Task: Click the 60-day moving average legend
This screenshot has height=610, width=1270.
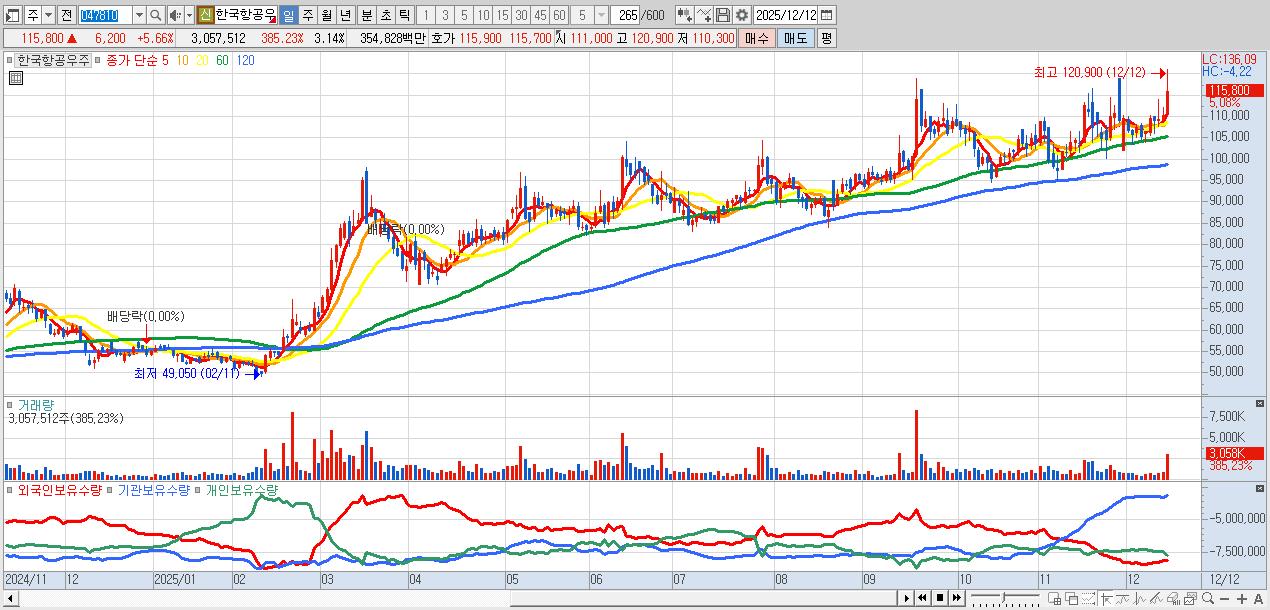Action: (221, 60)
